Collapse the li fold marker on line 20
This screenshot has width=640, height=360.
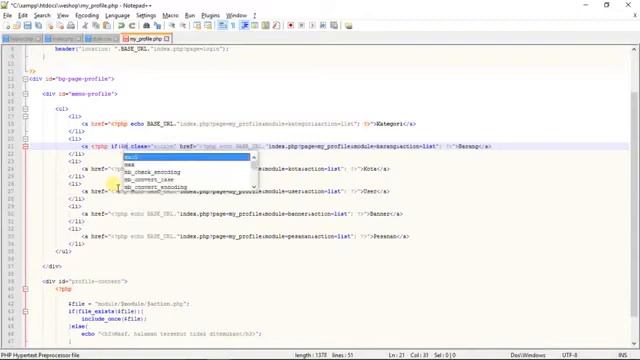[25, 139]
